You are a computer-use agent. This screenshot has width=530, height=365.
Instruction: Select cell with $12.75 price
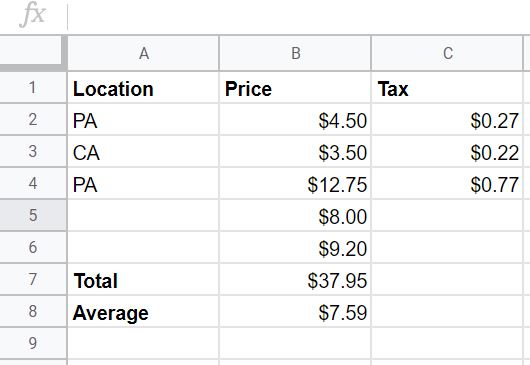295,184
